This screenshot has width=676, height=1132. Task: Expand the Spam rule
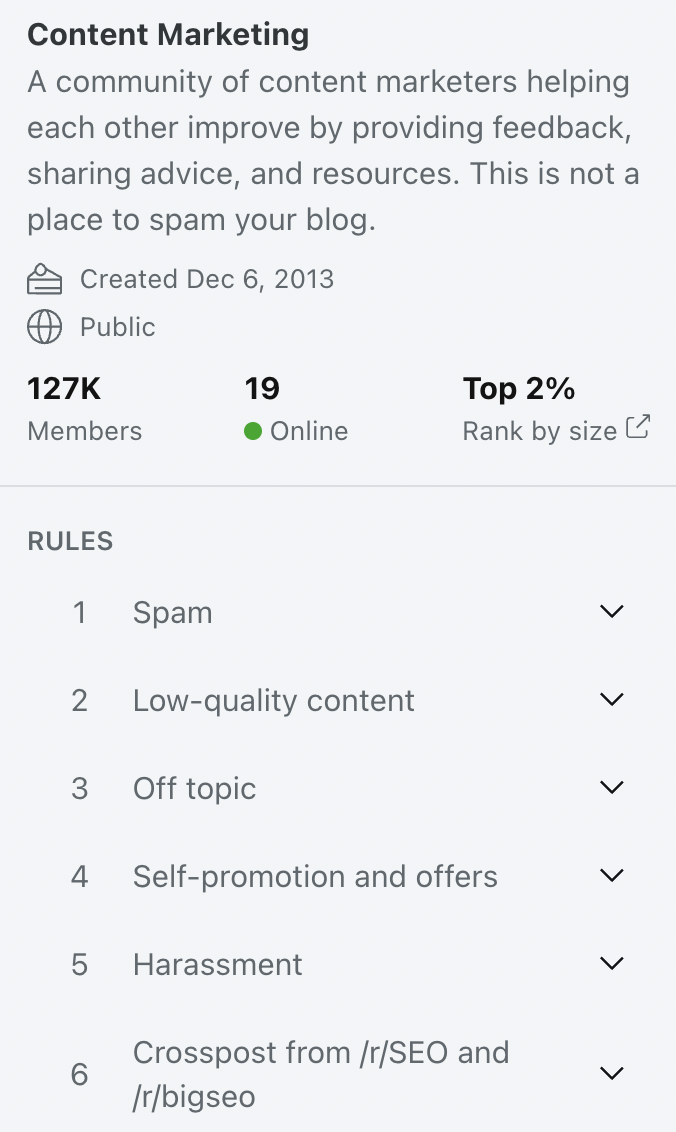tap(612, 611)
